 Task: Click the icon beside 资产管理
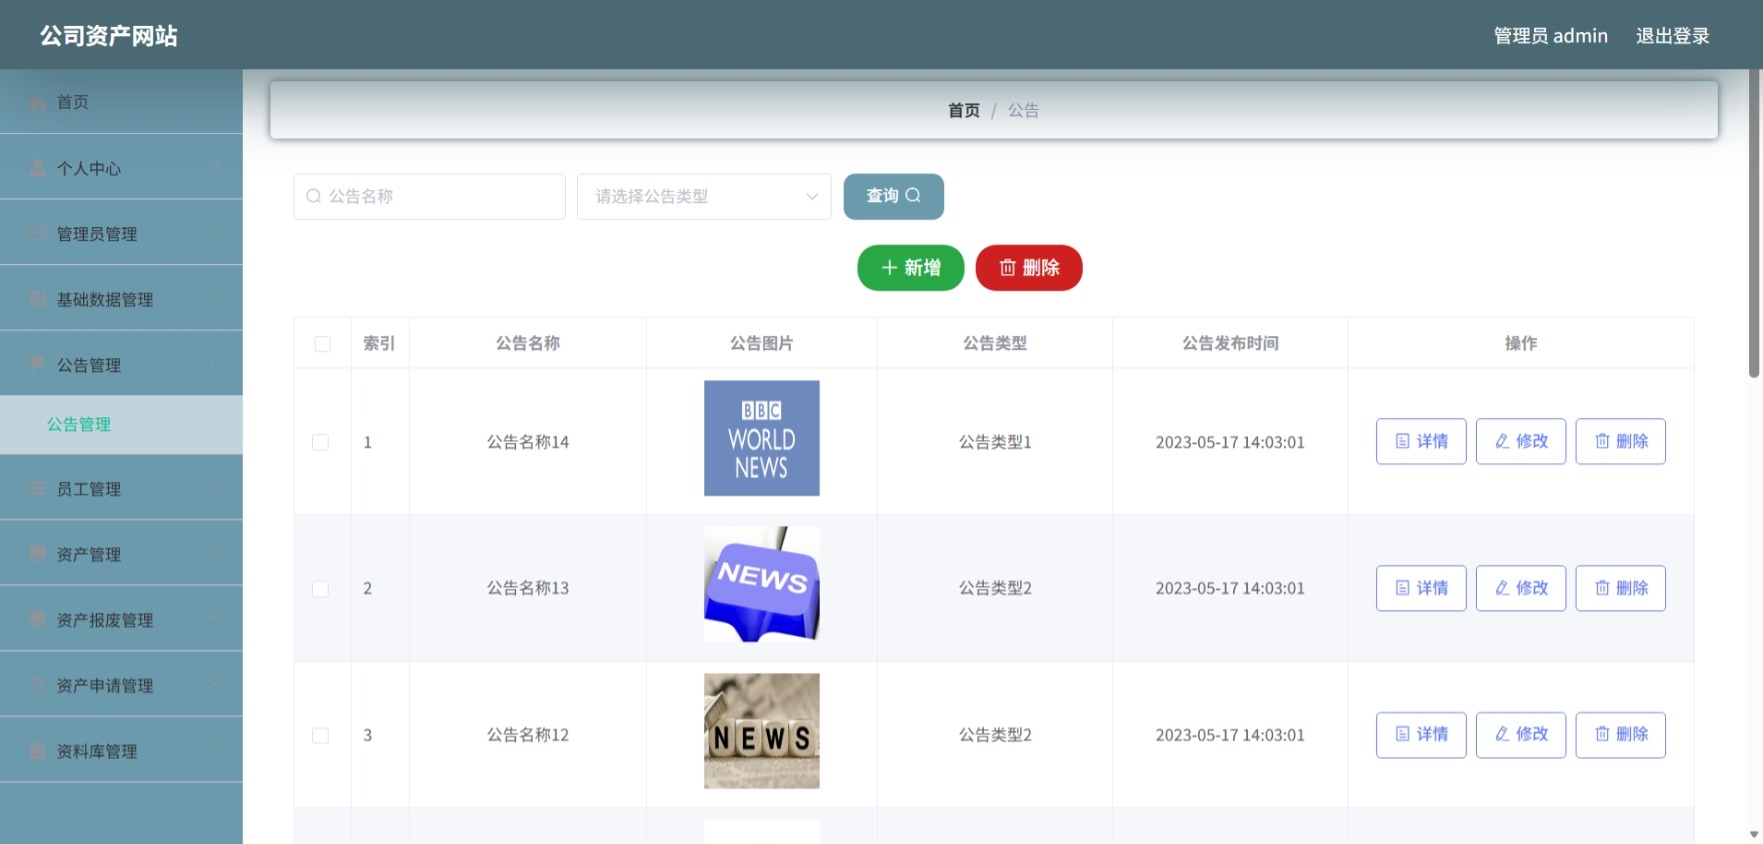coord(37,553)
